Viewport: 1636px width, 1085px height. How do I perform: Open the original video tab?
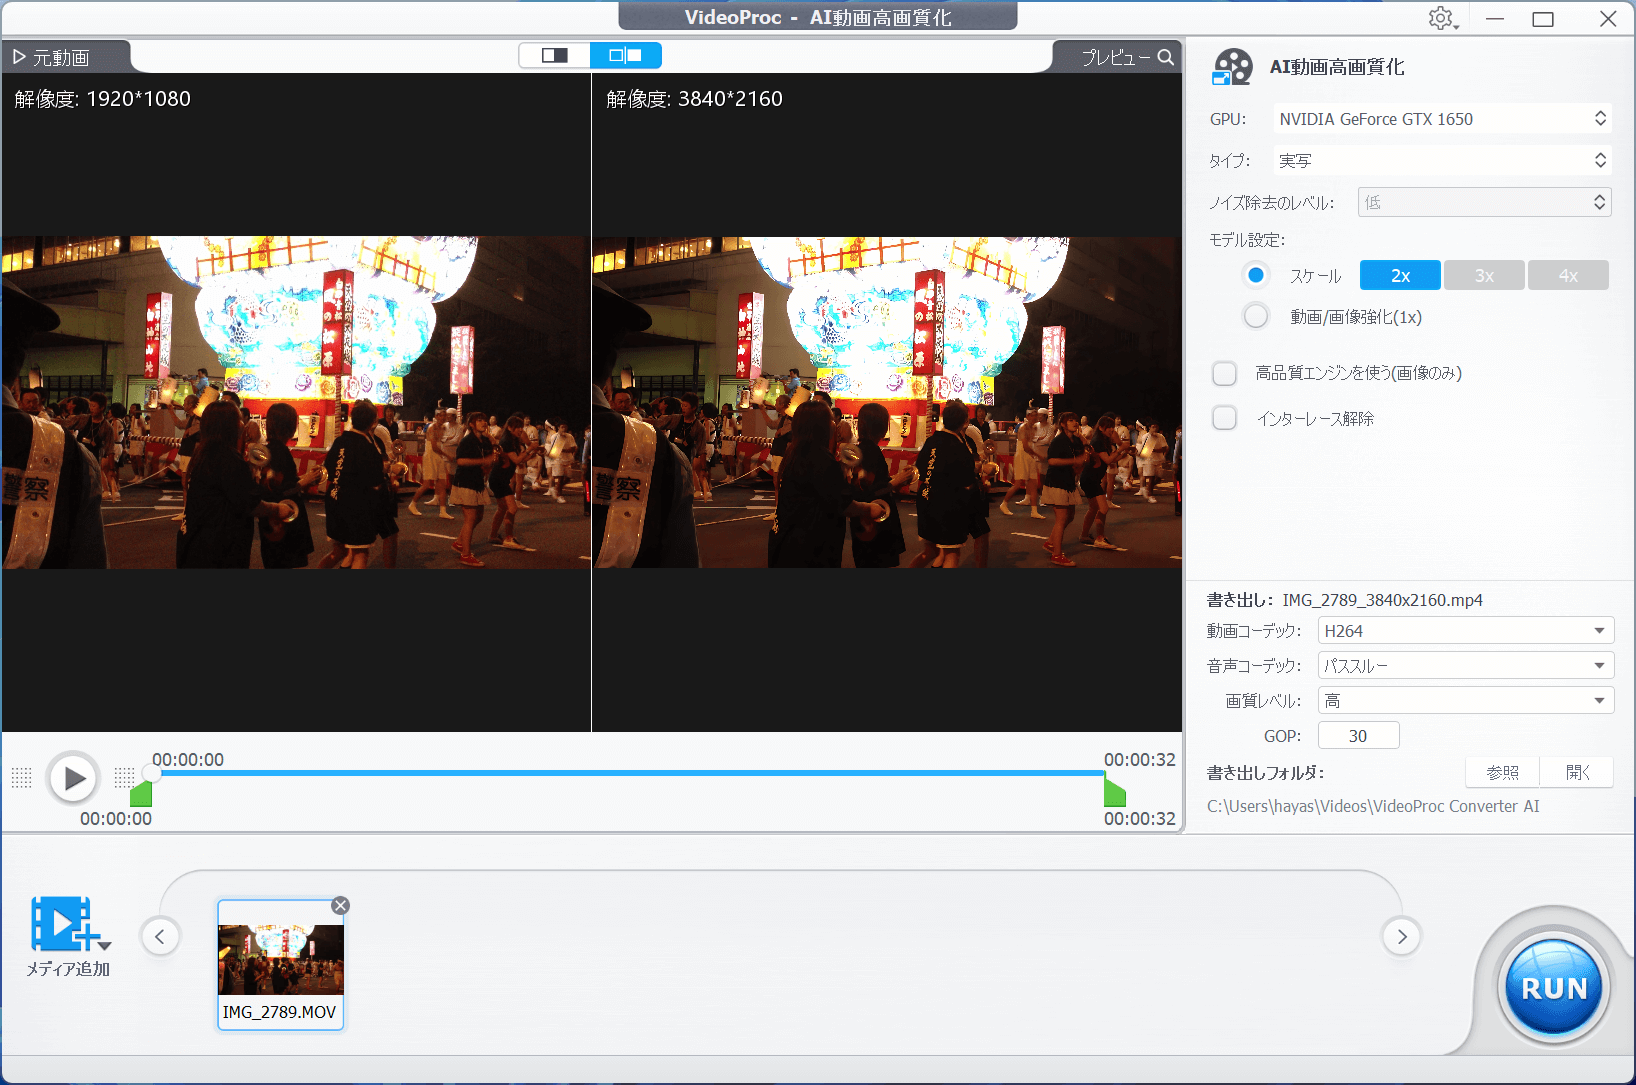[64, 58]
